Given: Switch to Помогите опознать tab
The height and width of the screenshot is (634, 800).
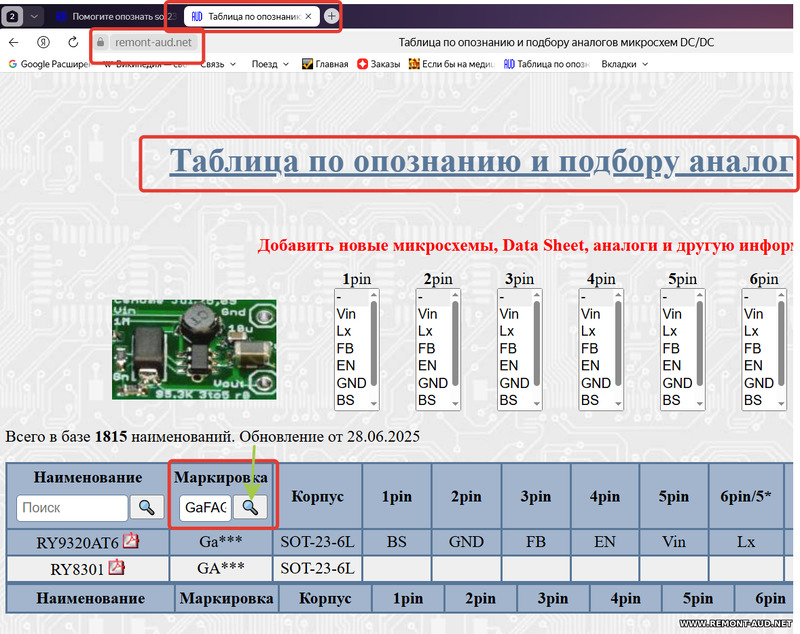Looking at the screenshot, I should coord(115,16).
